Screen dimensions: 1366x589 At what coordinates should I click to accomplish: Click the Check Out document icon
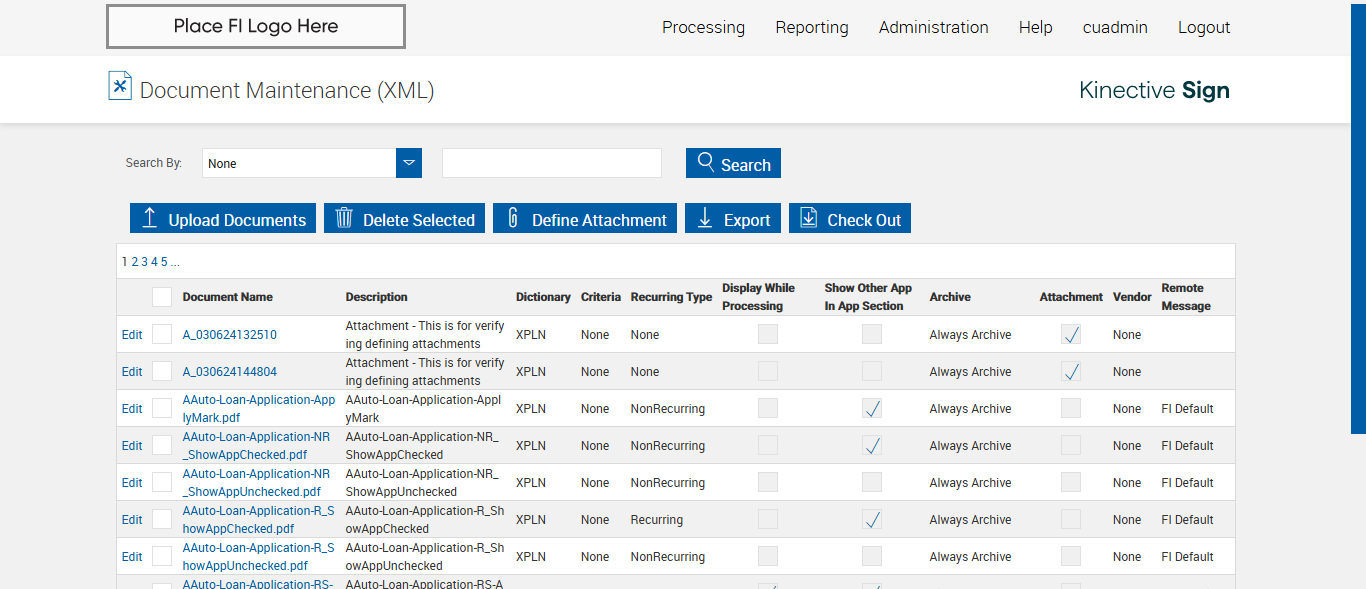pyautogui.click(x=809, y=218)
